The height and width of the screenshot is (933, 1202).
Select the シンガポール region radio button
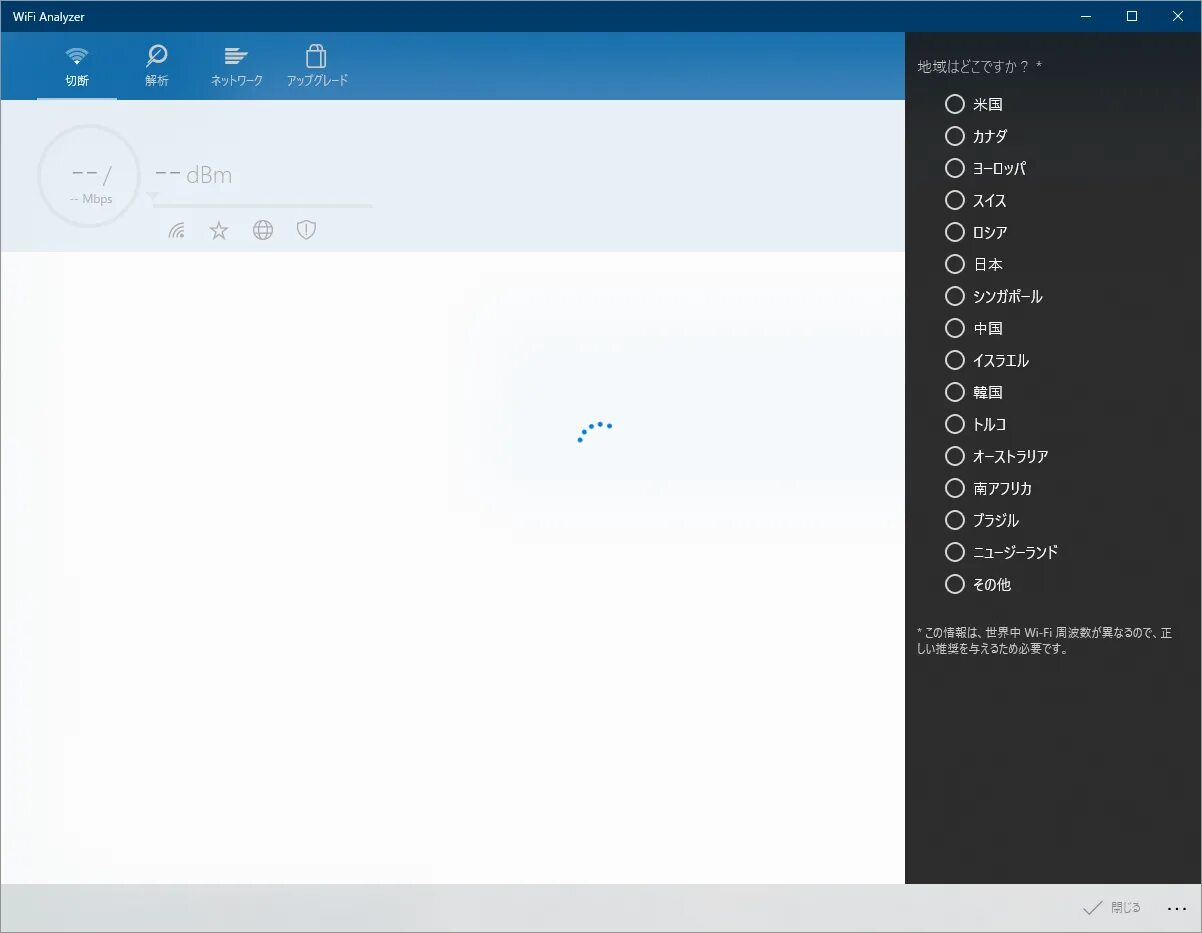click(x=955, y=296)
